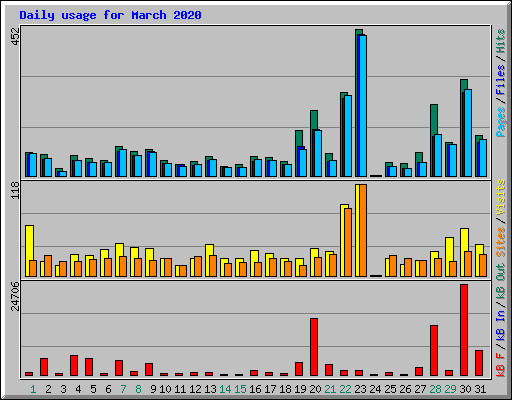Click the day 31 red kB bar
This screenshot has width=512, height=400.
[x=479, y=363]
